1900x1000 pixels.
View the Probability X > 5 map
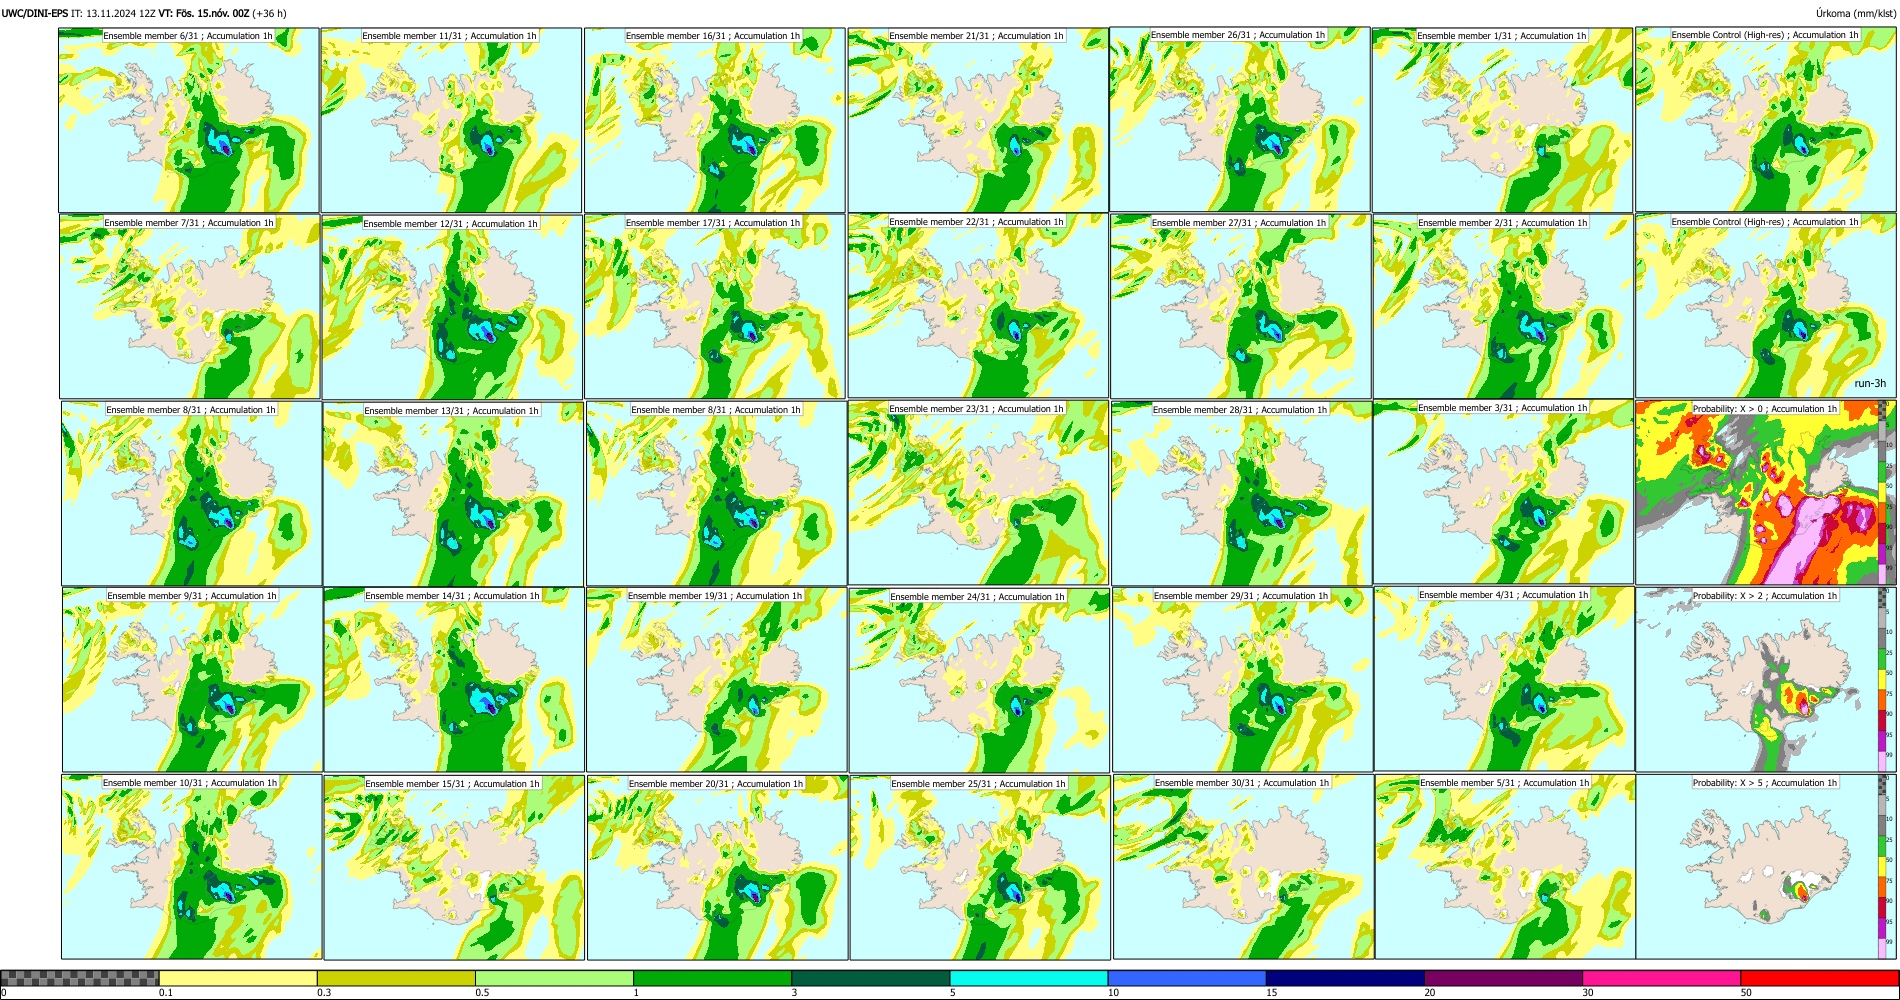[1766, 866]
